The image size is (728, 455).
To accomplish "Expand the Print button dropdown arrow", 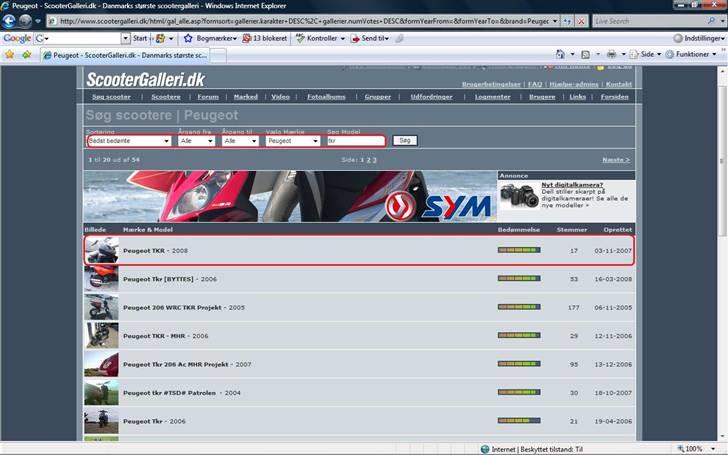I will tap(623, 54).
